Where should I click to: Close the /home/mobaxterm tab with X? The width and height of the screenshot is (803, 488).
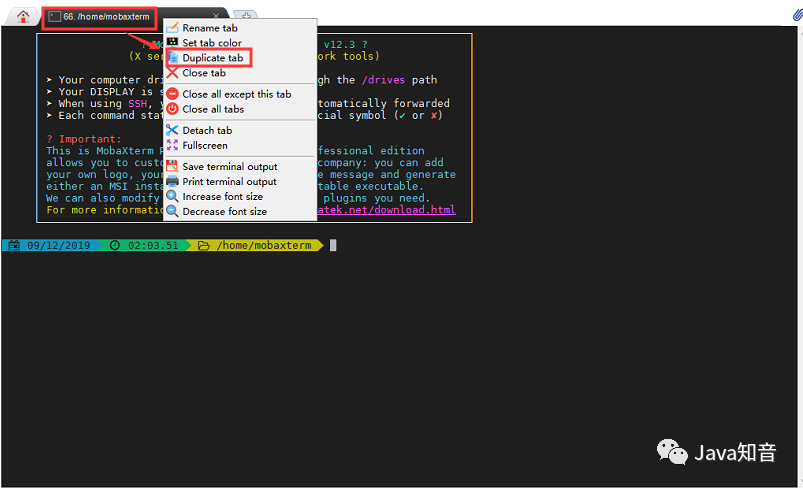[216, 16]
